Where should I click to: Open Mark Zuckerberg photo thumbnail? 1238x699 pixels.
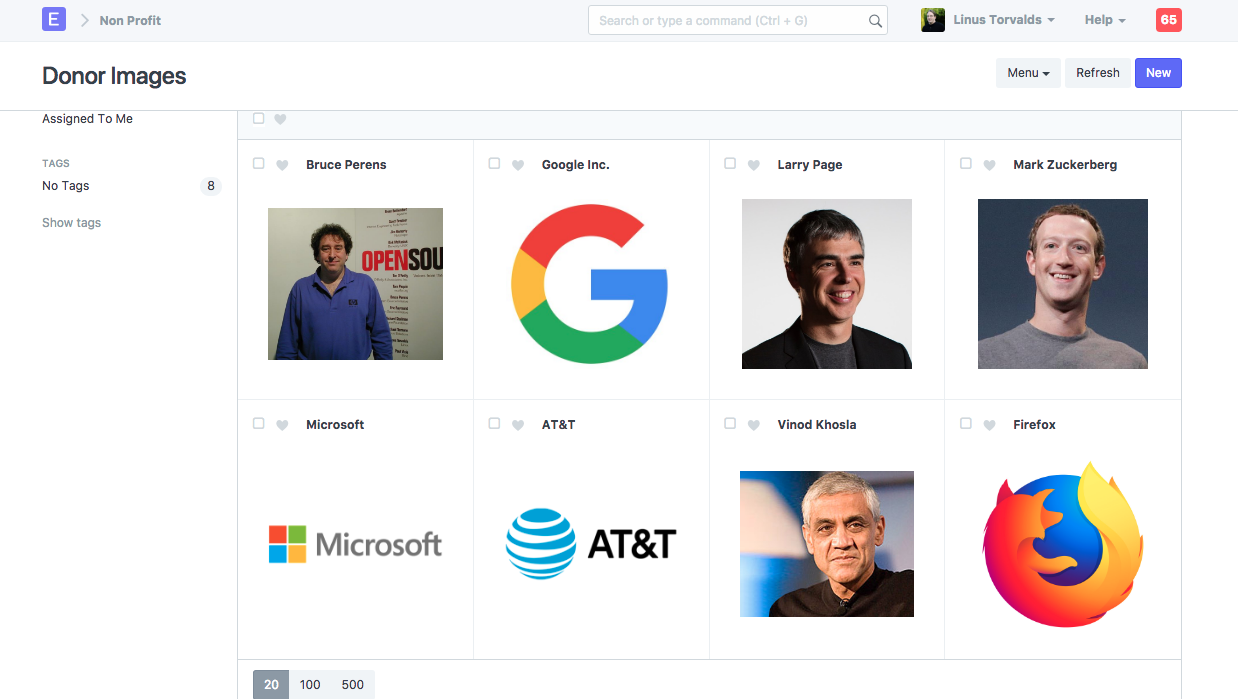point(1063,284)
